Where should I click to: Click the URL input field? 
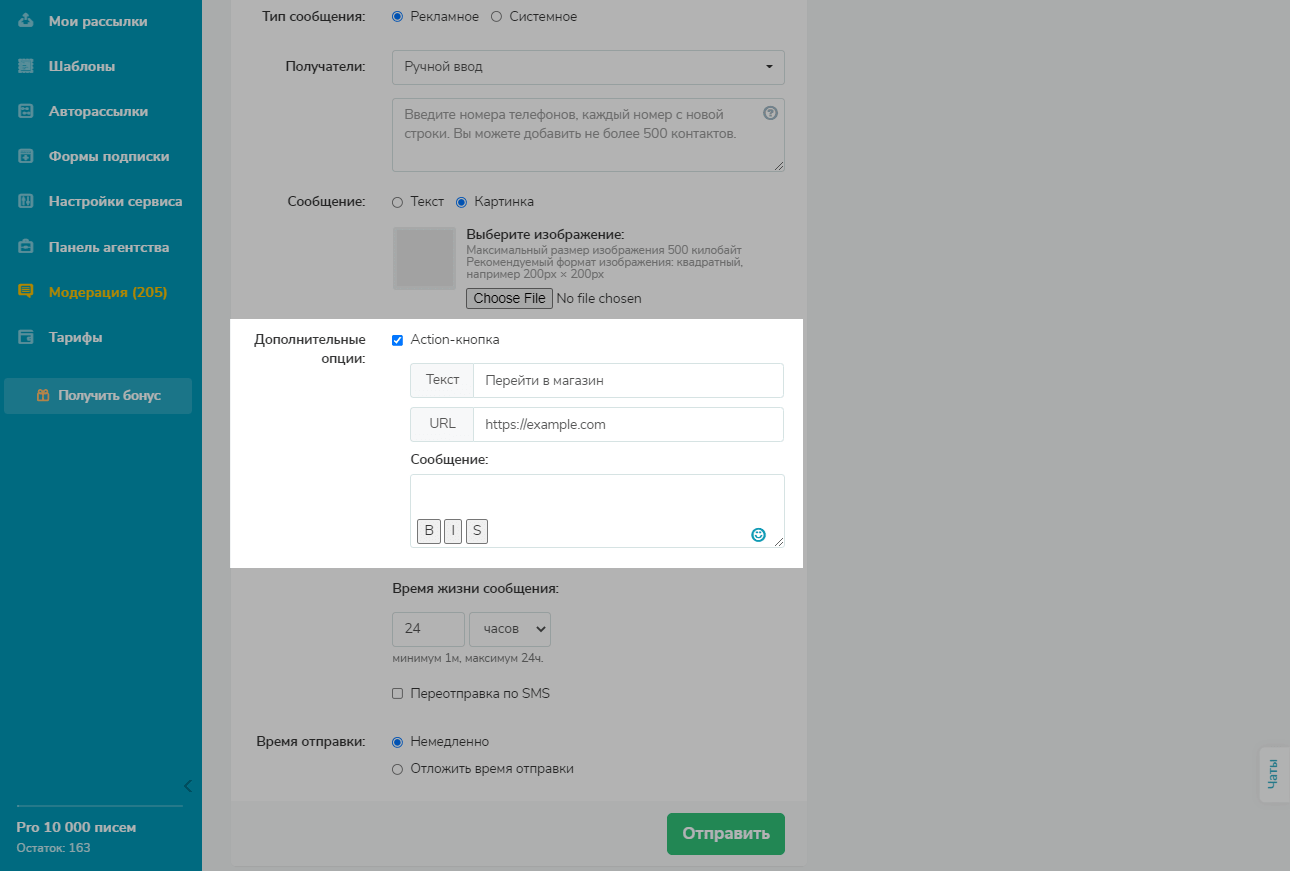click(628, 424)
